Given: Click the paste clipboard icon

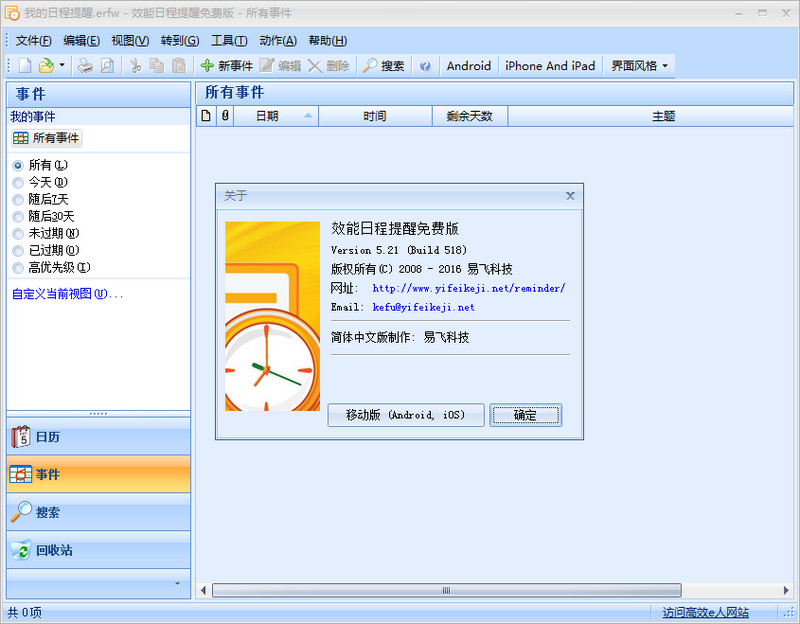Looking at the screenshot, I should click(x=179, y=66).
